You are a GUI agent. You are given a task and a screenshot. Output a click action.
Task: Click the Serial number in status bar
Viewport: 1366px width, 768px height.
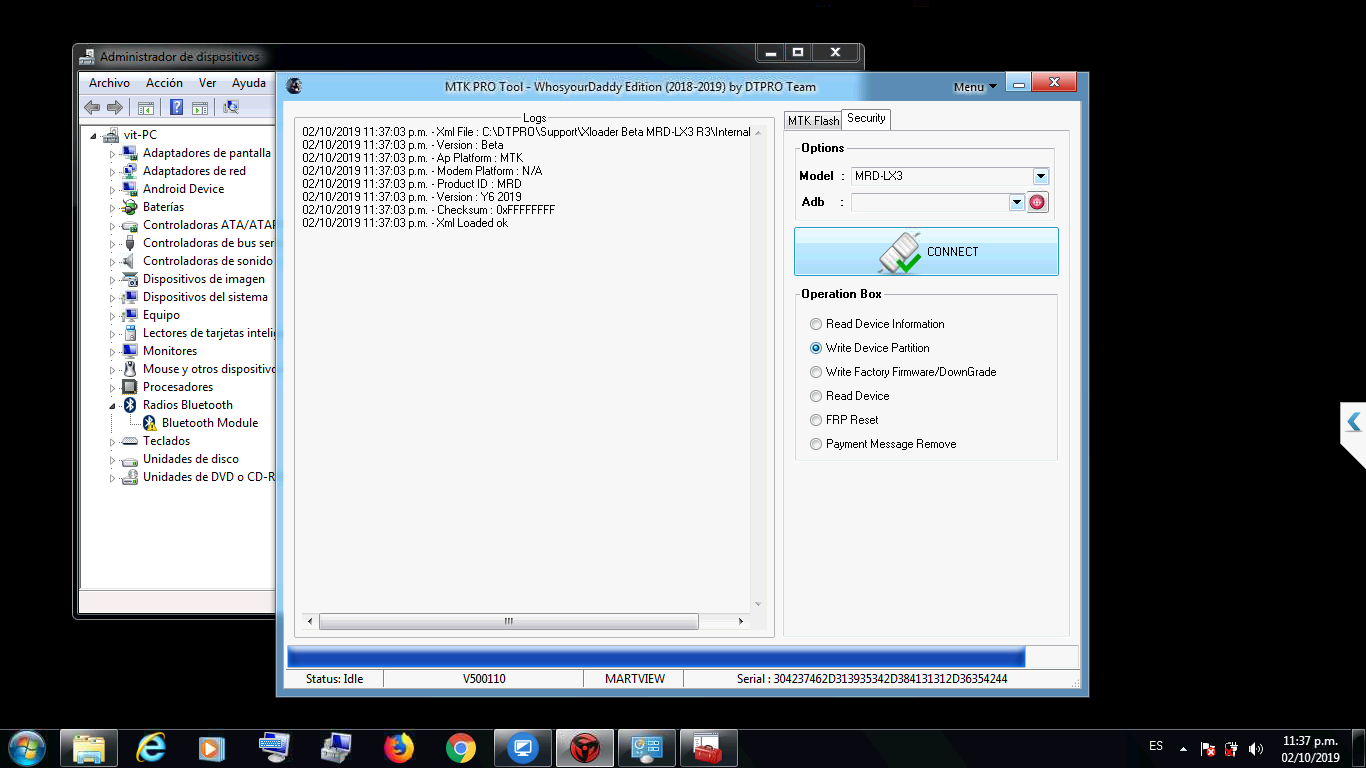872,679
